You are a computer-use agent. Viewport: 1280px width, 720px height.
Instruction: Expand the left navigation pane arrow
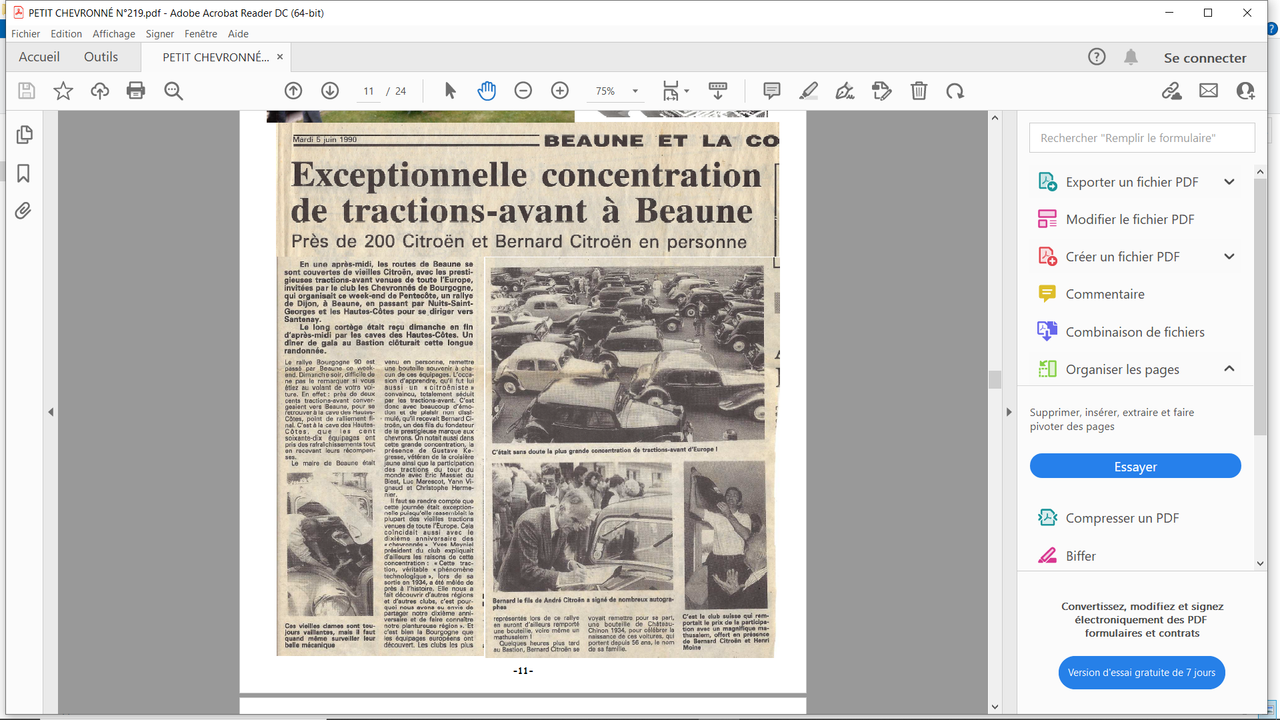[x=52, y=412]
